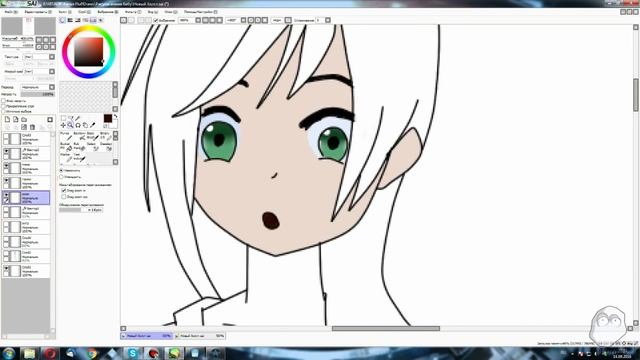
Task: Choose the Select pen tool
Action: [x=94, y=147]
